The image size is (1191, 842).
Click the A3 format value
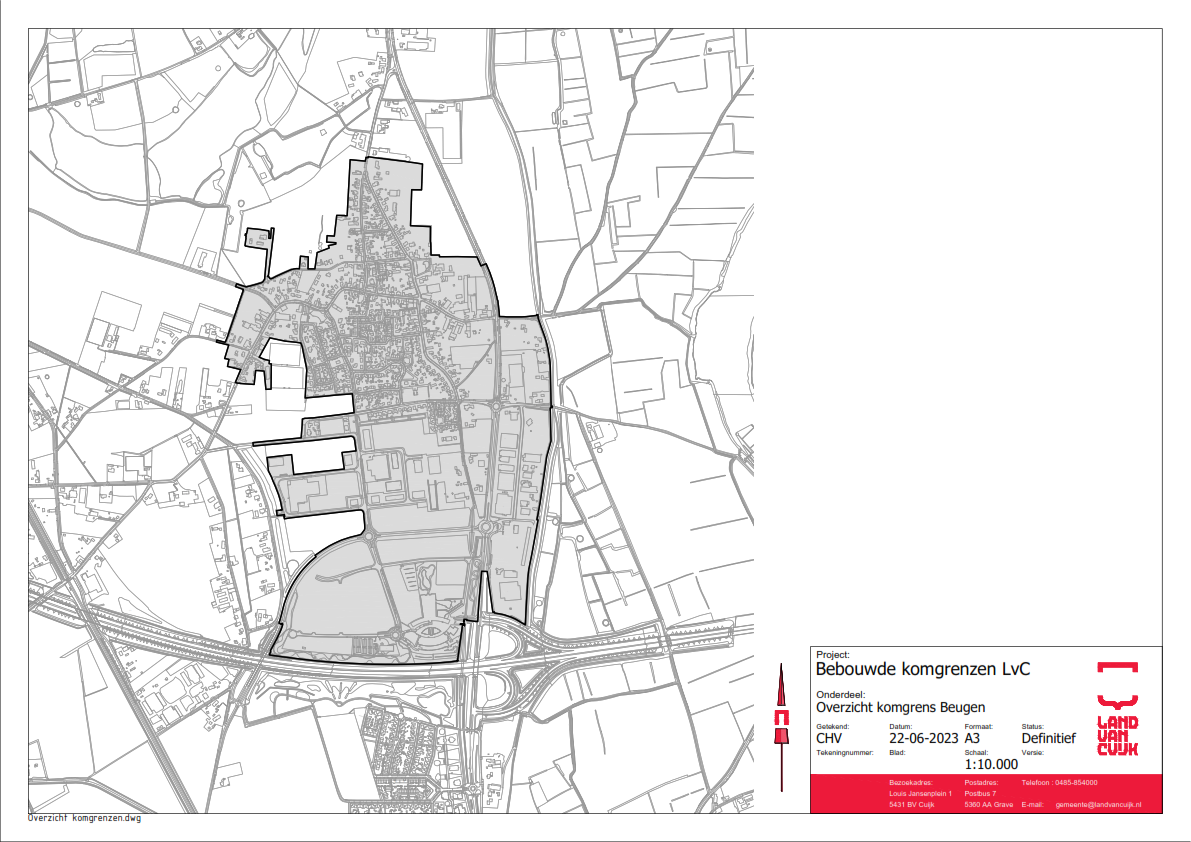tap(973, 739)
